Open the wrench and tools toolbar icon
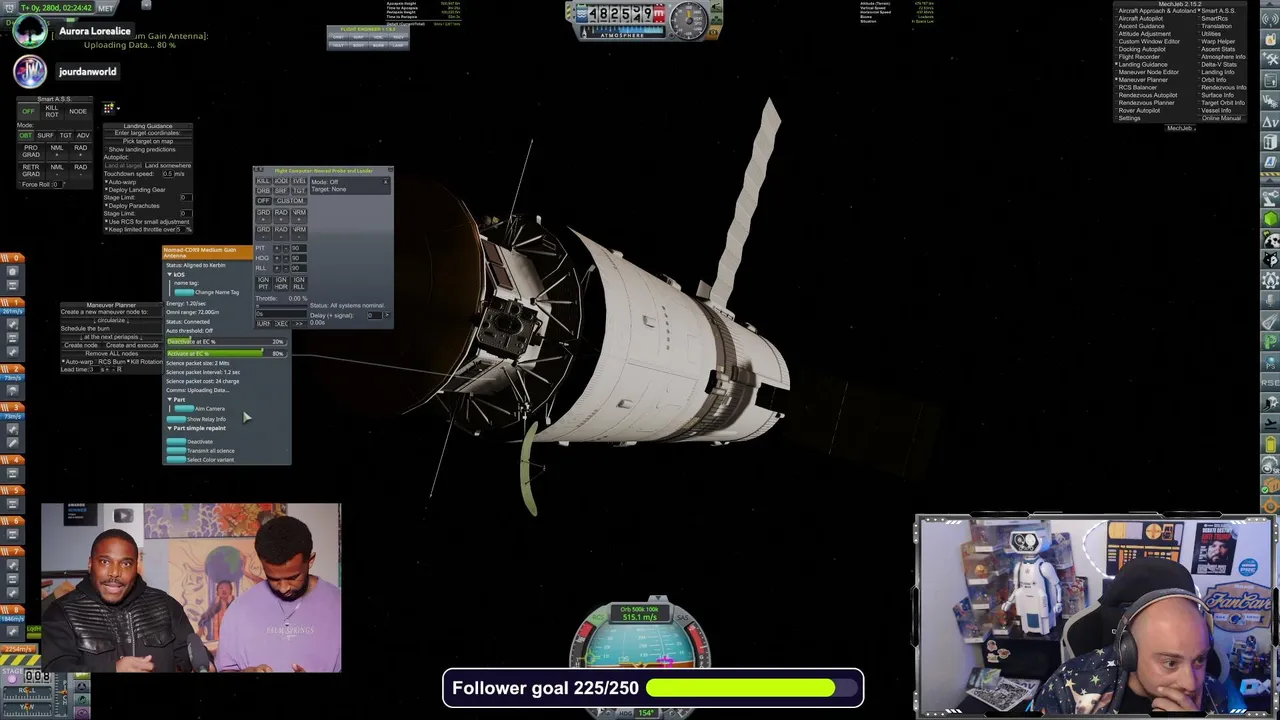 1270,60
